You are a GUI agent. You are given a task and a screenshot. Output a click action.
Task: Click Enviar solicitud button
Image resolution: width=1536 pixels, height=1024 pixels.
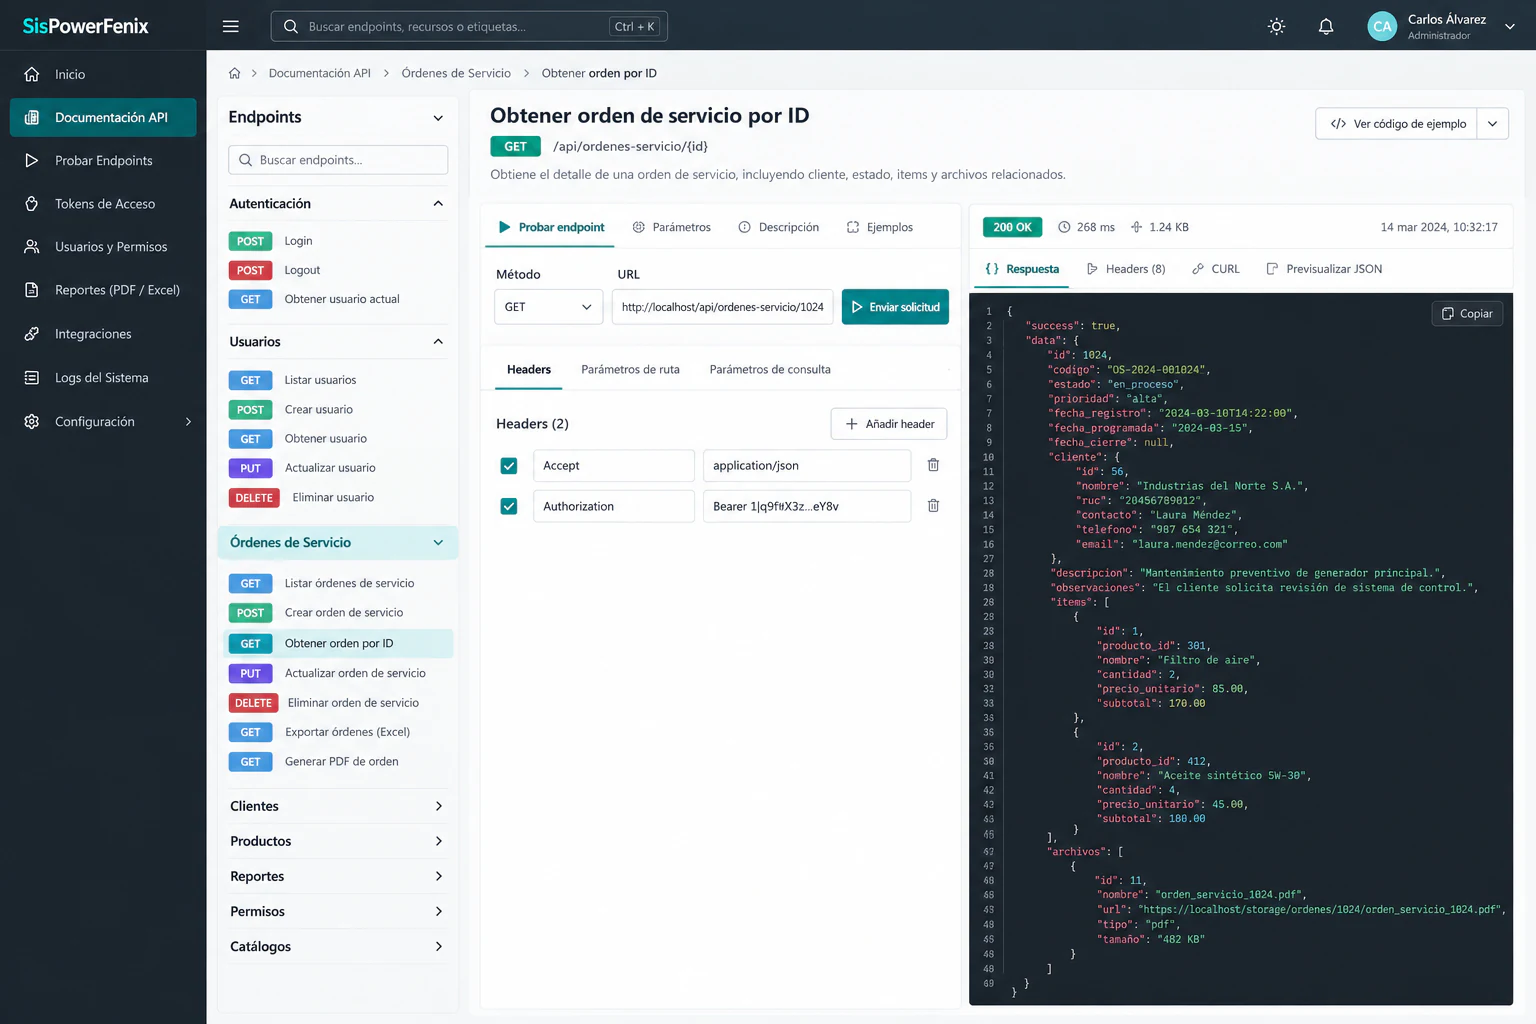click(895, 307)
